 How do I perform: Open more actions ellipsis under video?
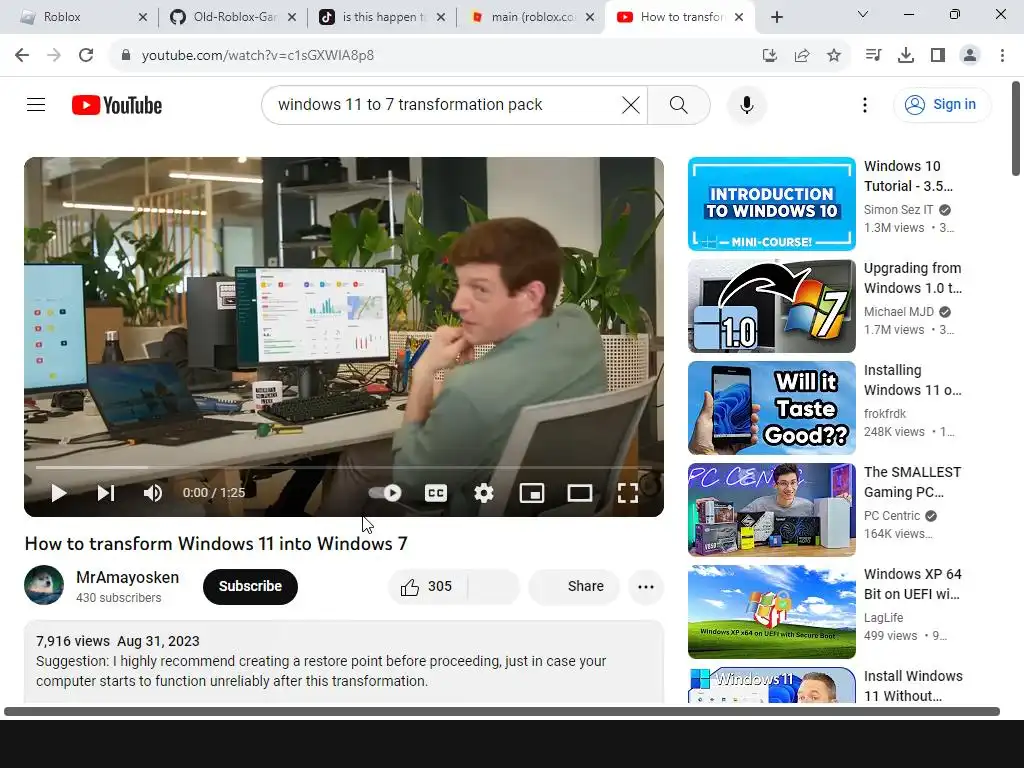(646, 586)
